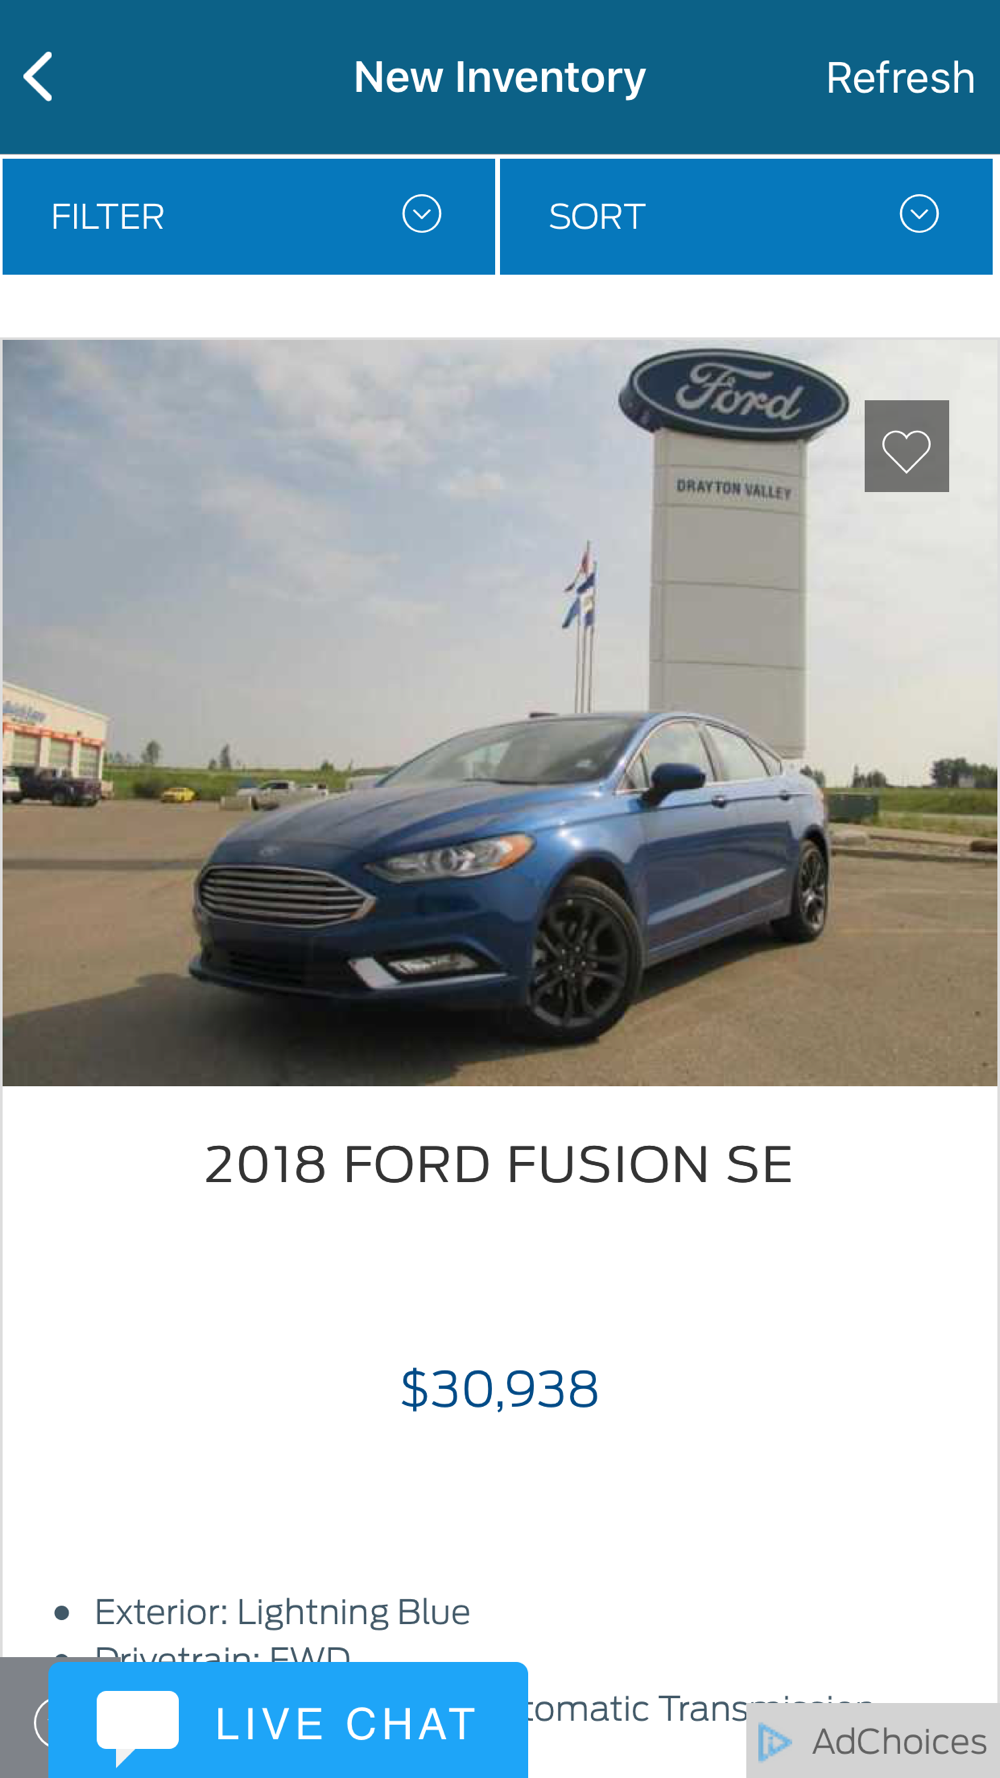Open the AdChoices link
The width and height of the screenshot is (1000, 1778).
(x=873, y=1741)
